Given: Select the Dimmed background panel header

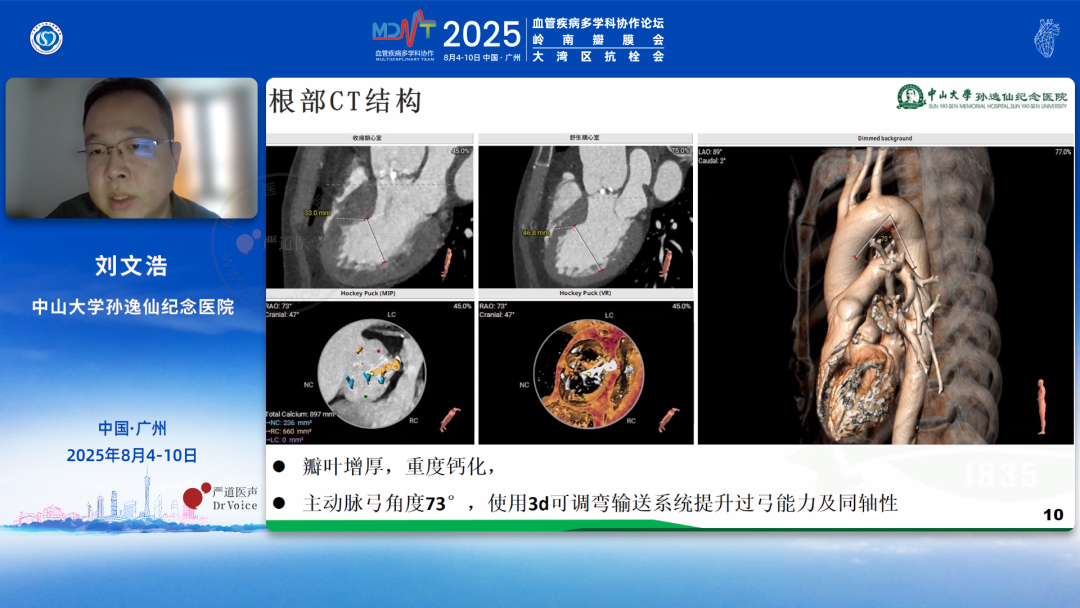Looking at the screenshot, I should pyautogui.click(x=884, y=138).
